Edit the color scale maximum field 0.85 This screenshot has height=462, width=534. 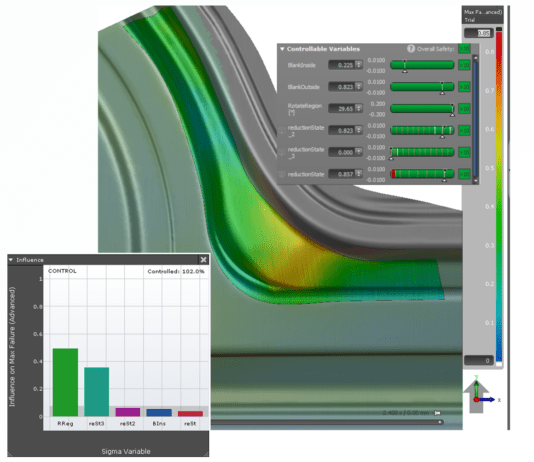tap(478, 33)
